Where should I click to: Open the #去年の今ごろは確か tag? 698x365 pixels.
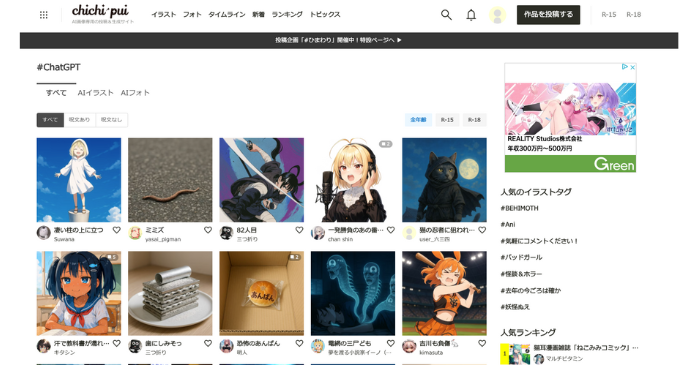click(x=531, y=291)
